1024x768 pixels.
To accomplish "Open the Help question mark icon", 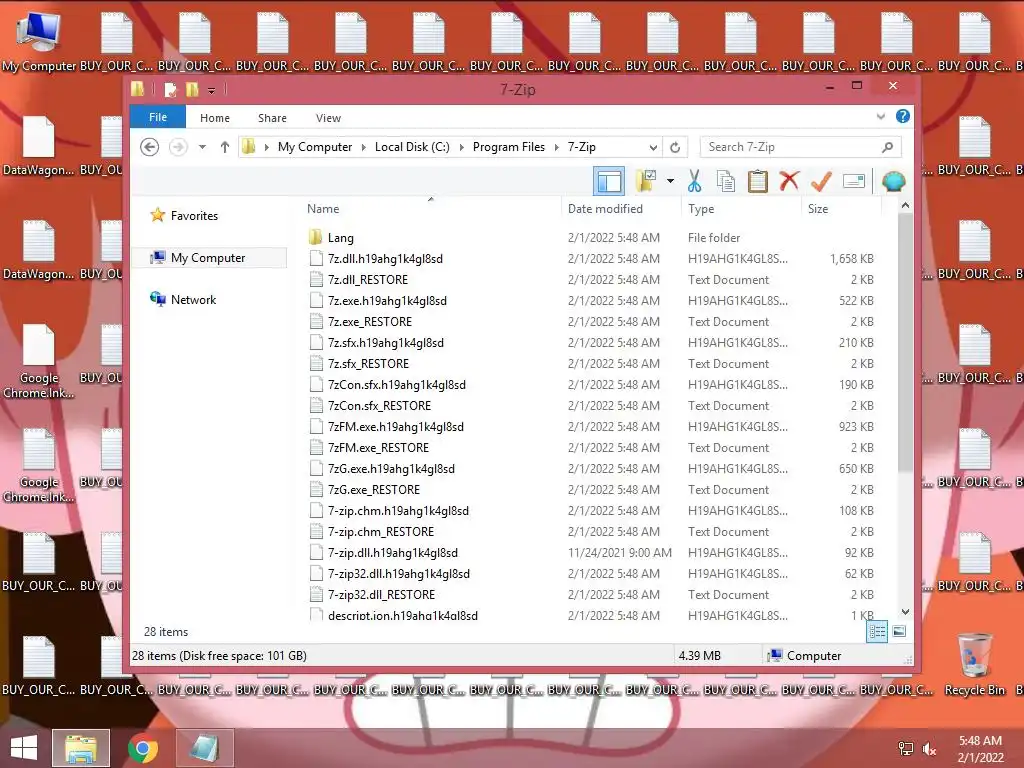I will 903,116.
